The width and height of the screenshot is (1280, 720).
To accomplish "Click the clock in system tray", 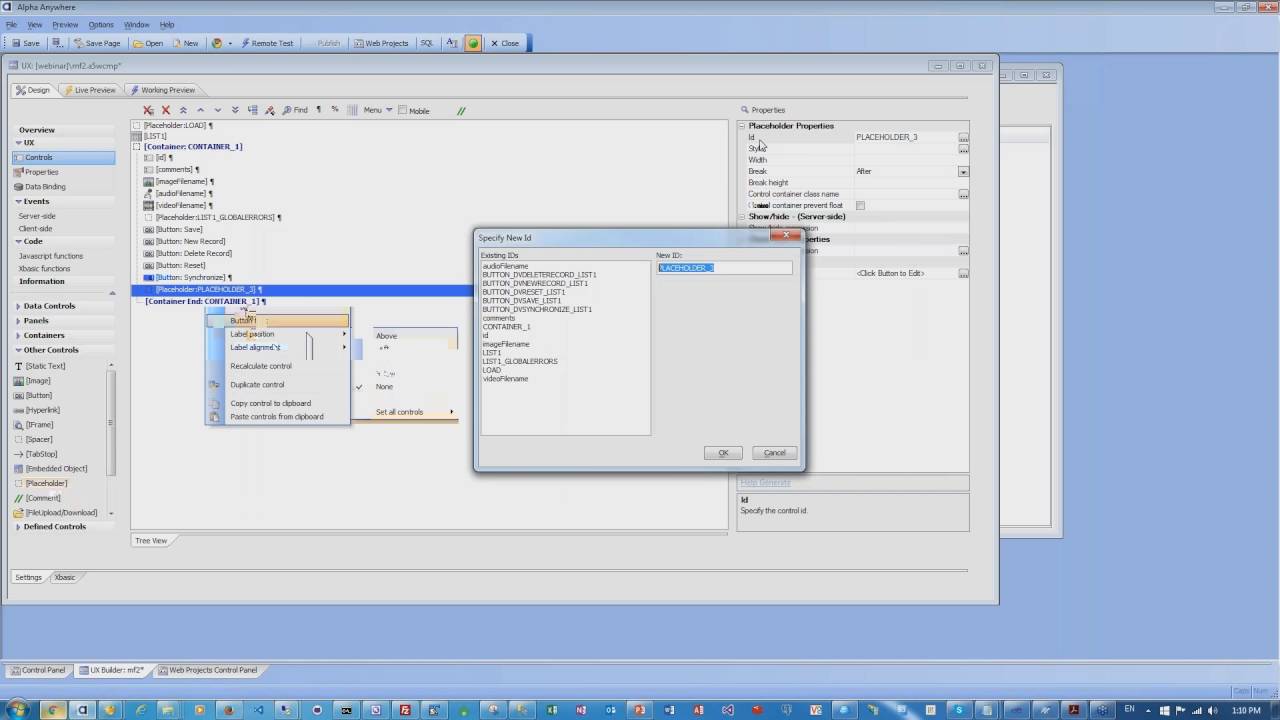I will tap(1246, 710).
